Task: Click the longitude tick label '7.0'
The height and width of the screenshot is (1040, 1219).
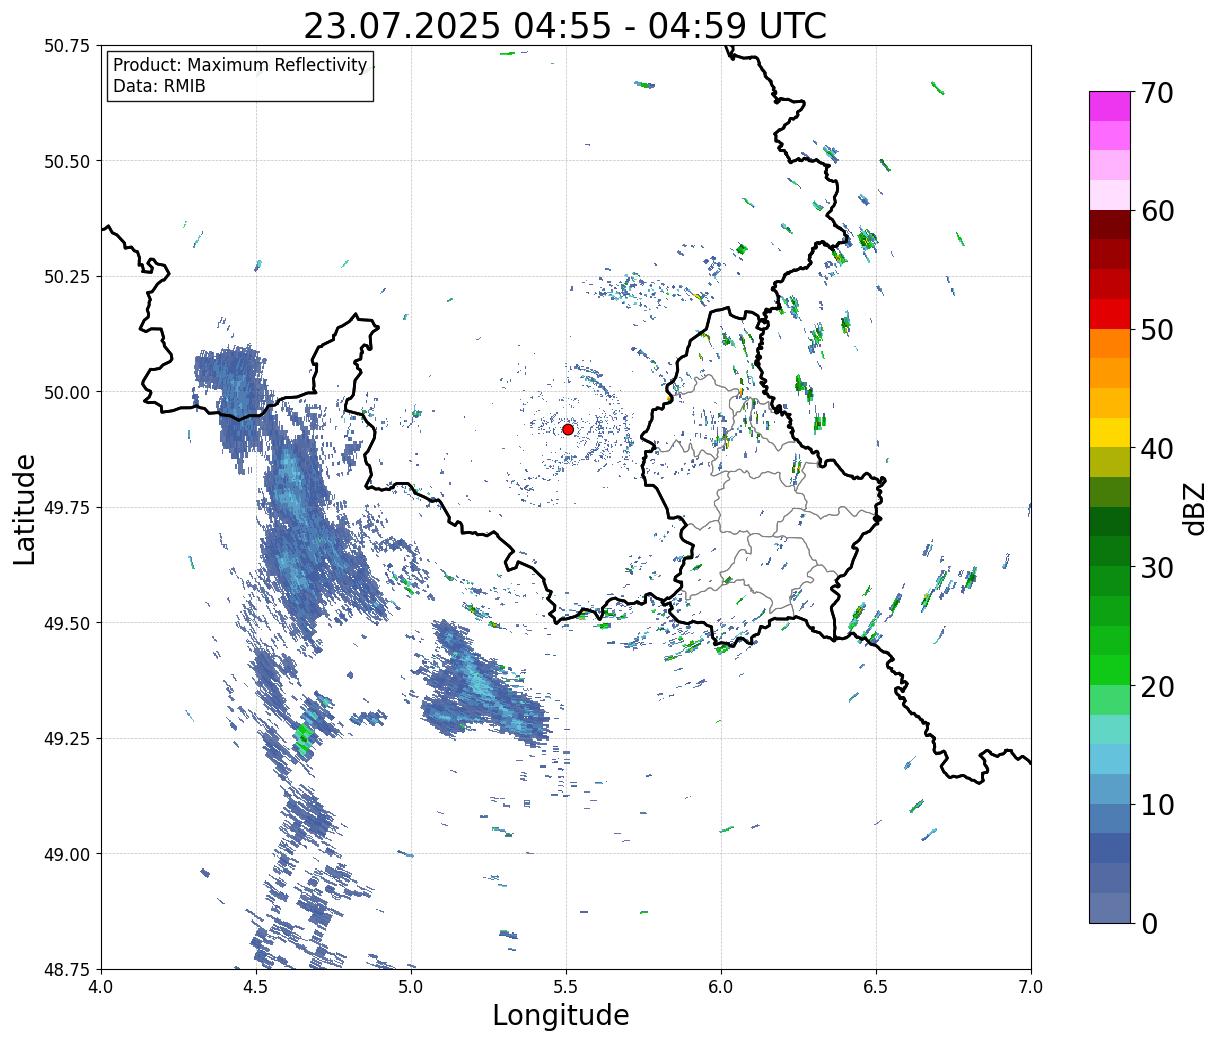Action: (x=1031, y=987)
